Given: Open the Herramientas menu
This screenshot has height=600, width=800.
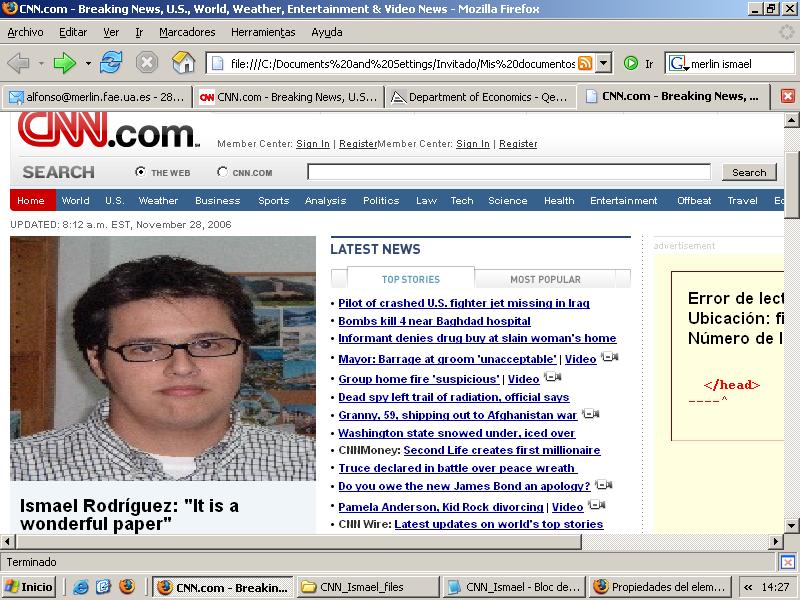Looking at the screenshot, I should point(263,32).
